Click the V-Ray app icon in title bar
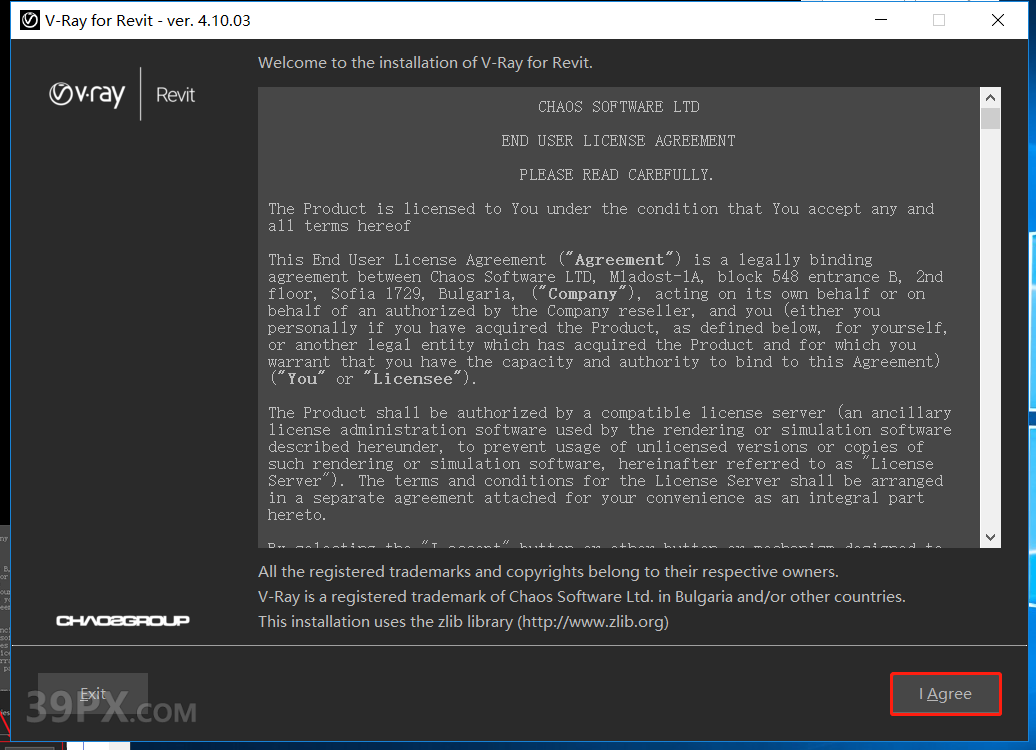Screen dimensions: 1036x750 pos(30,20)
